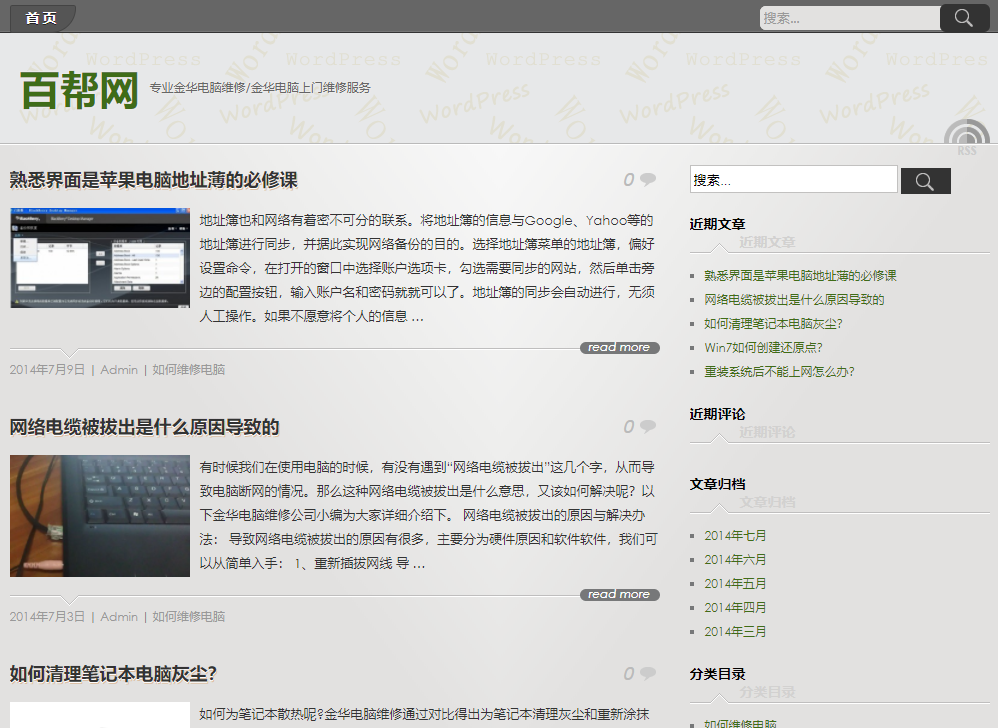Screen dimensions: 998x728
Task: Click comment bubble on the 清理笔记本灰尘 article
Action: (x=646, y=671)
